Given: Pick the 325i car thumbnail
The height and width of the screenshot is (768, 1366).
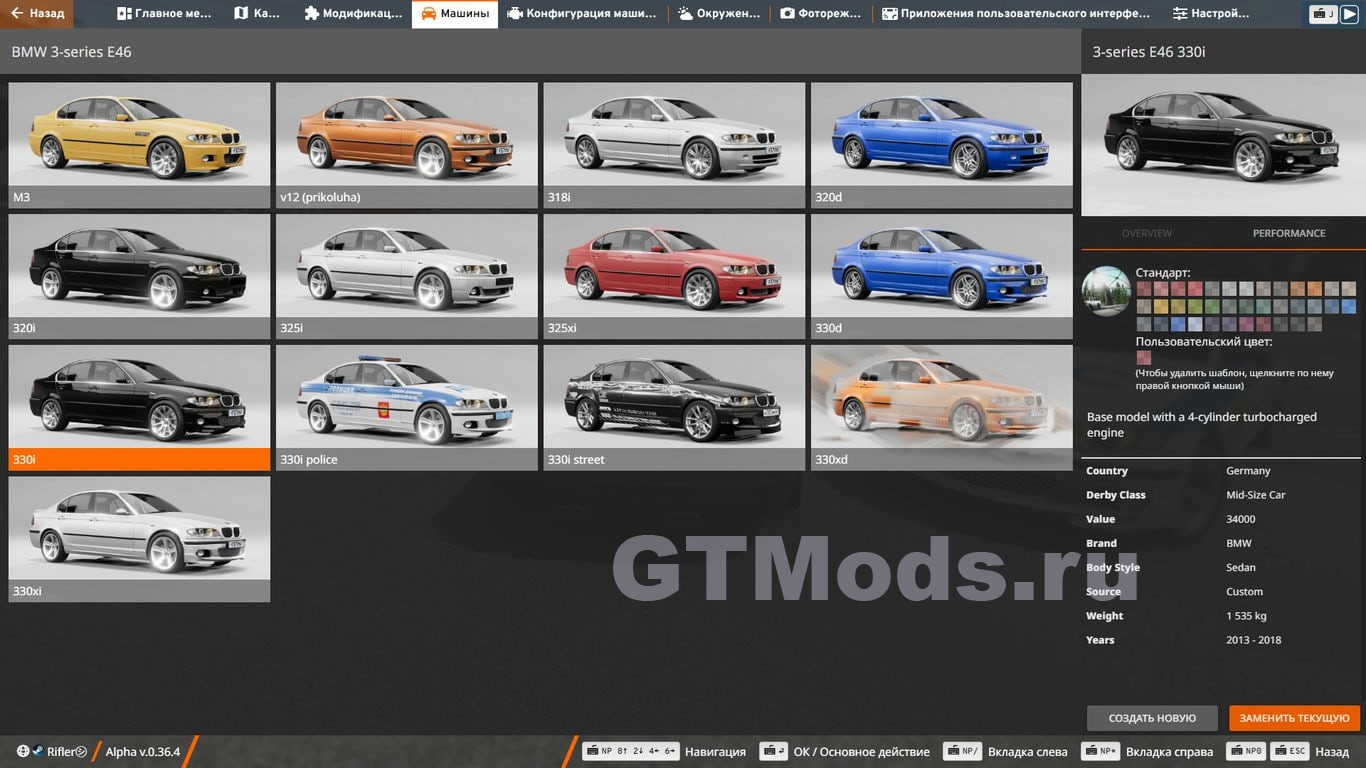Looking at the screenshot, I should coord(407,277).
